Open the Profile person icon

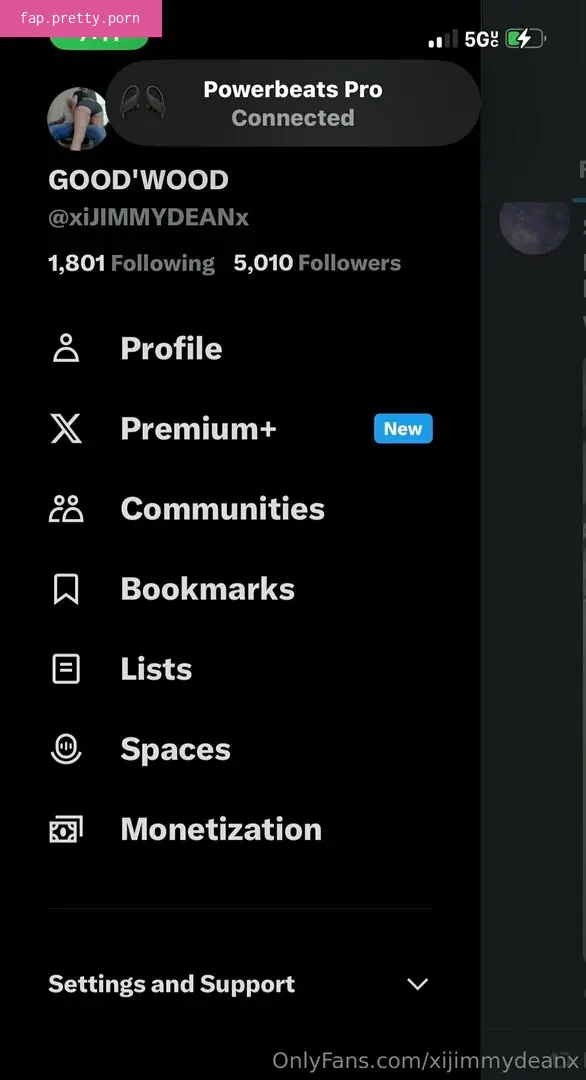tap(66, 348)
